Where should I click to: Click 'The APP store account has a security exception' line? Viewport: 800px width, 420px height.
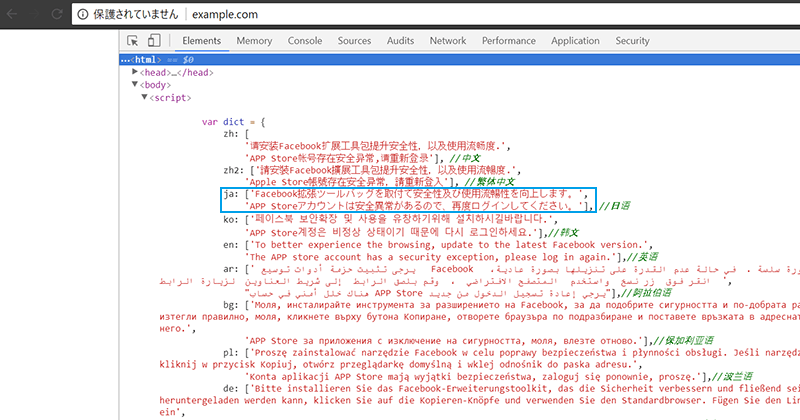(434, 257)
